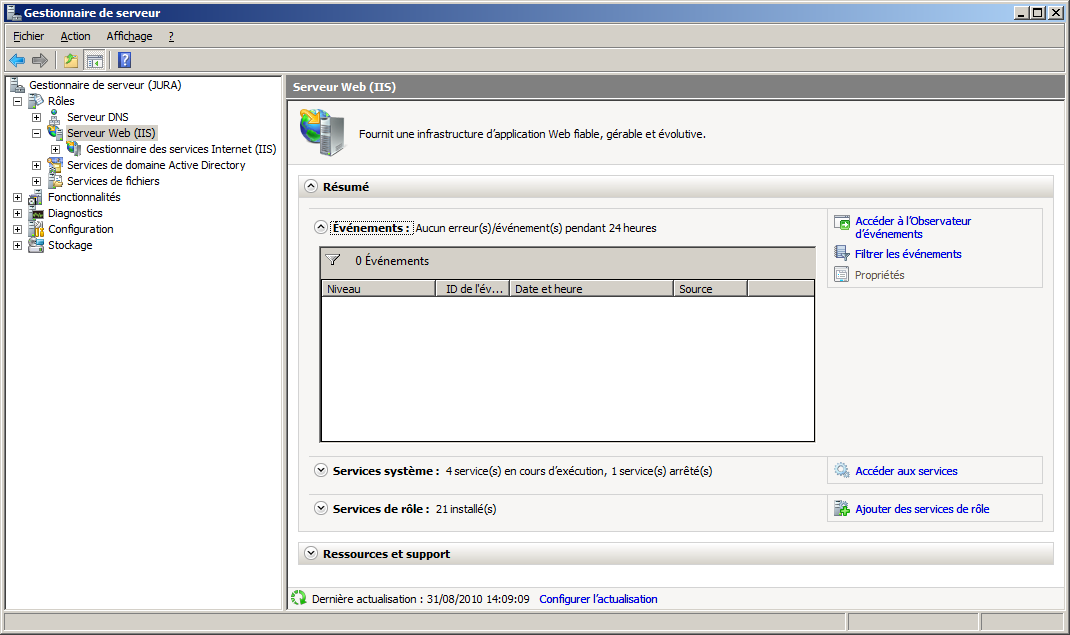Select Services de domaine Active Directory
1070x635 pixels.
155,165
